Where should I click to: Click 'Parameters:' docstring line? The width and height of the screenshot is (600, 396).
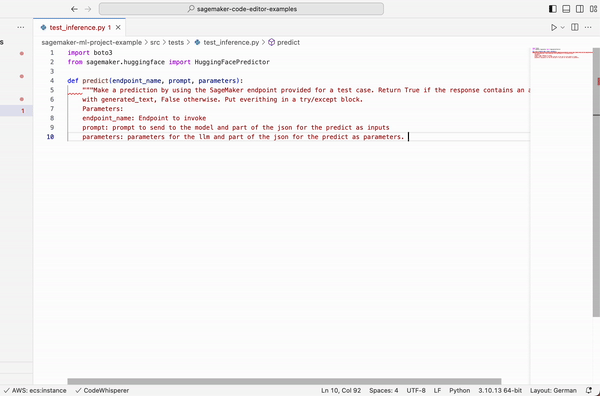tap(103, 109)
